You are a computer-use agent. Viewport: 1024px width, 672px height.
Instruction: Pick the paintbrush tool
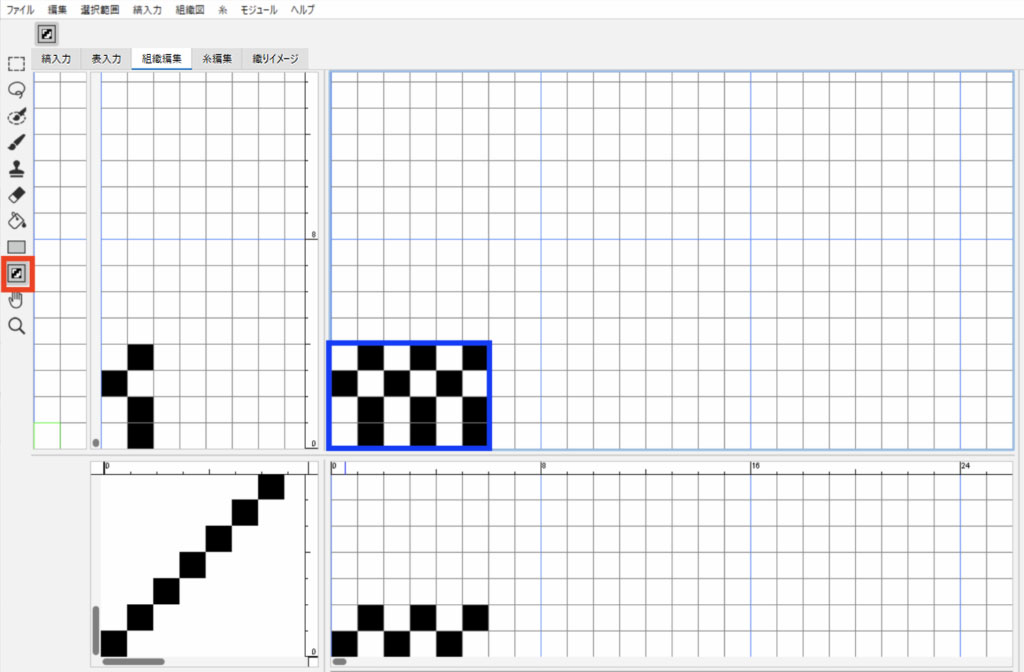pos(16,142)
